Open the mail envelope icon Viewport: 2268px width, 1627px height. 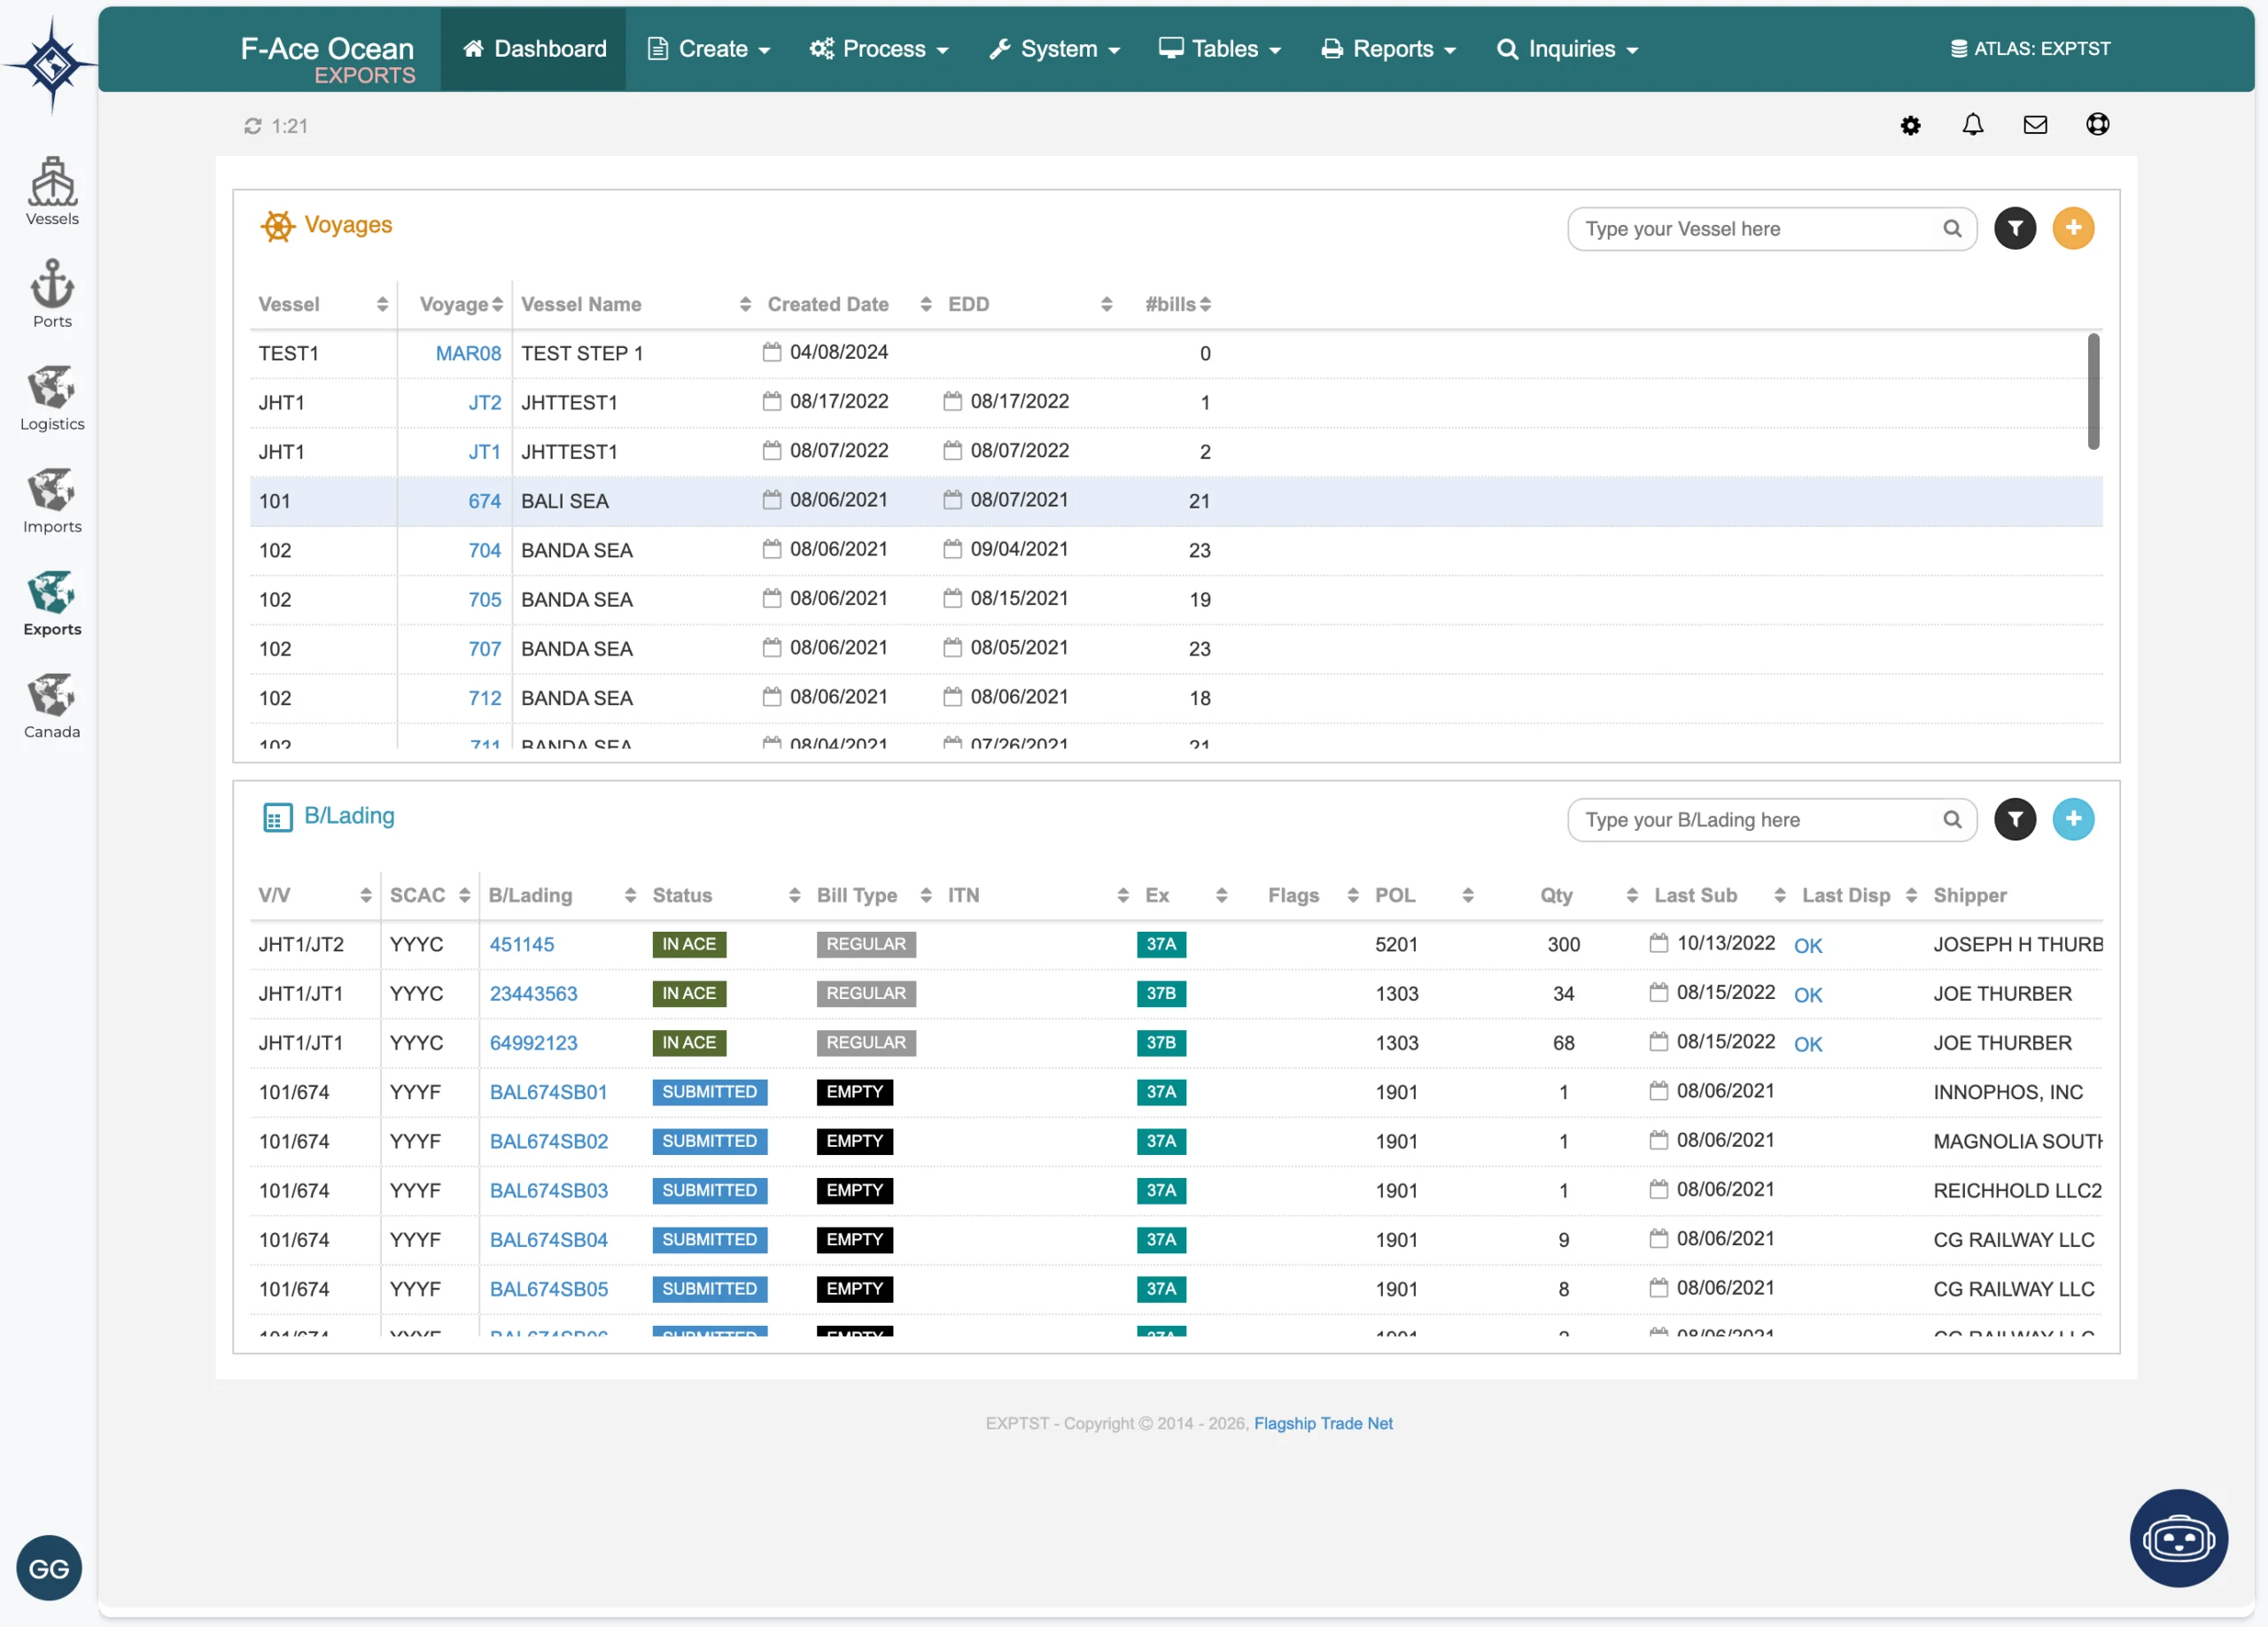coord(2034,125)
